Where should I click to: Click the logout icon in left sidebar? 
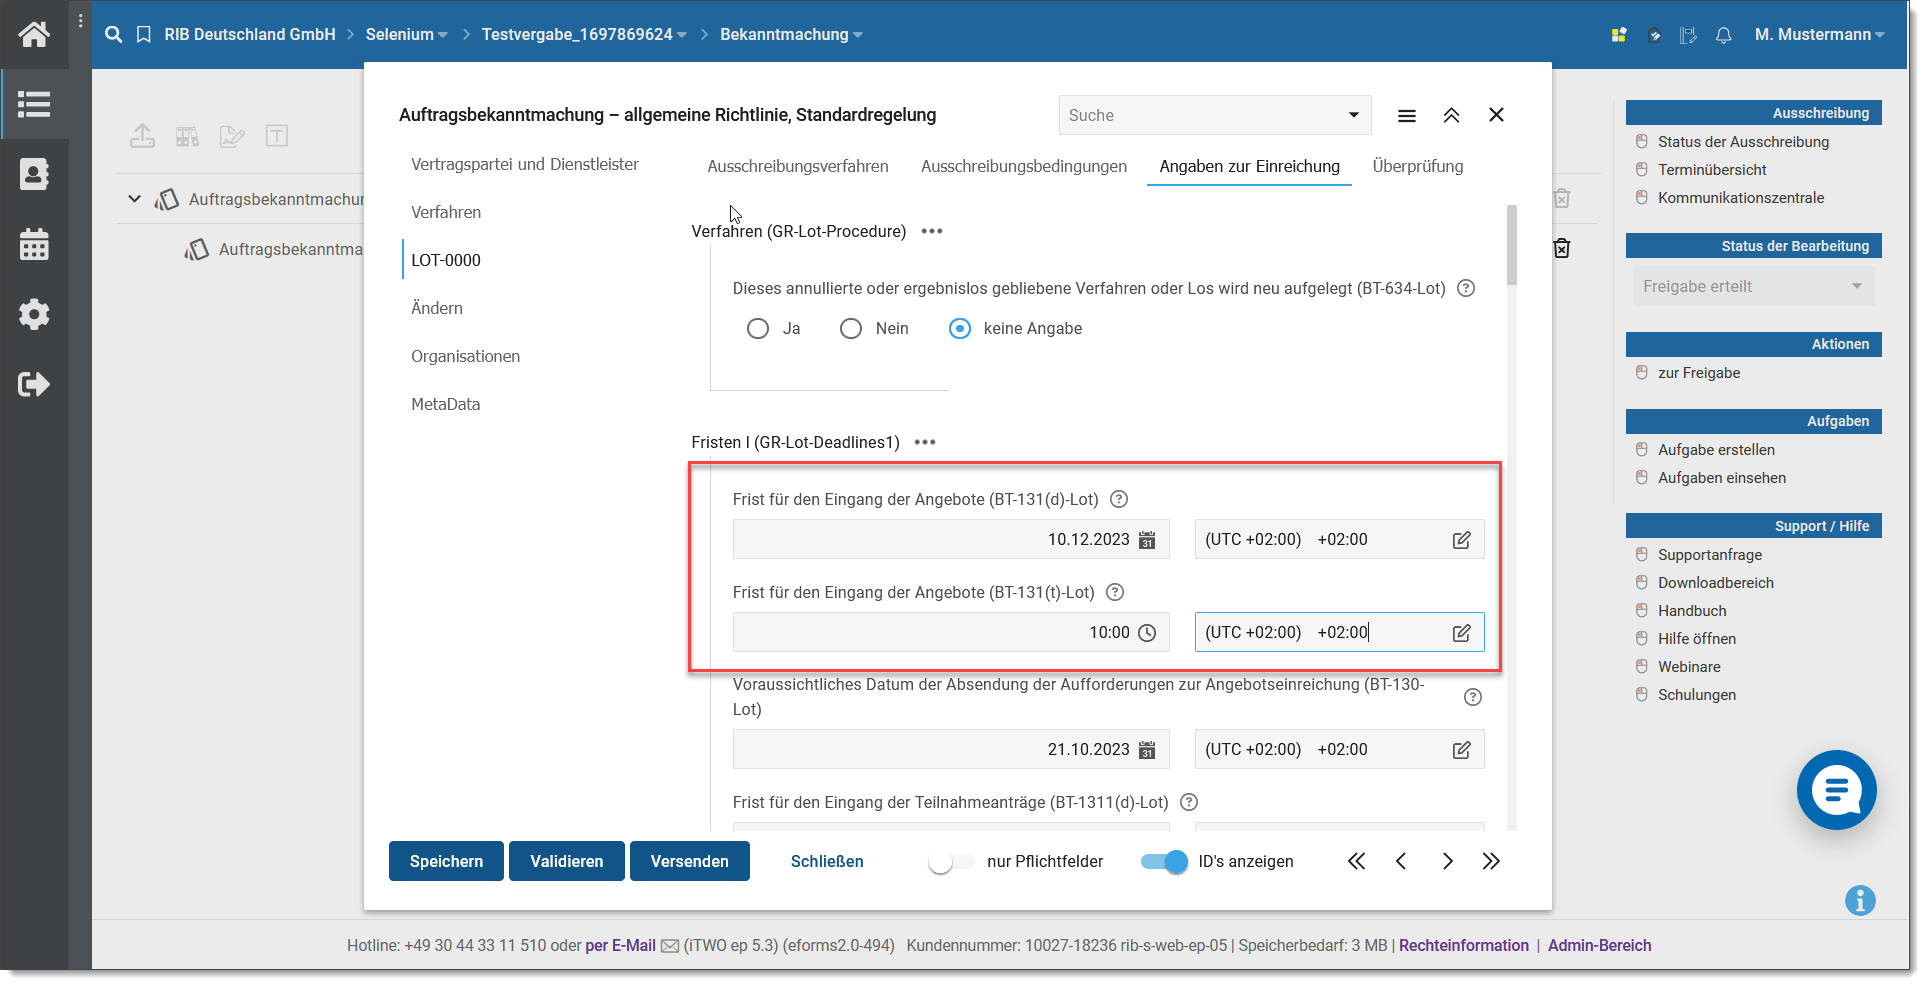tap(34, 384)
